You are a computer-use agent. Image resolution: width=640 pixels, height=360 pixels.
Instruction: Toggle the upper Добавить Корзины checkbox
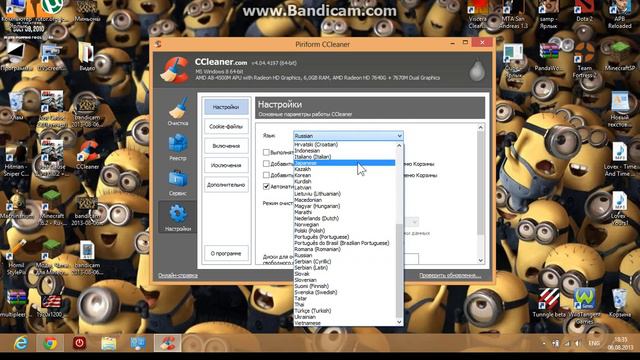click(x=266, y=164)
